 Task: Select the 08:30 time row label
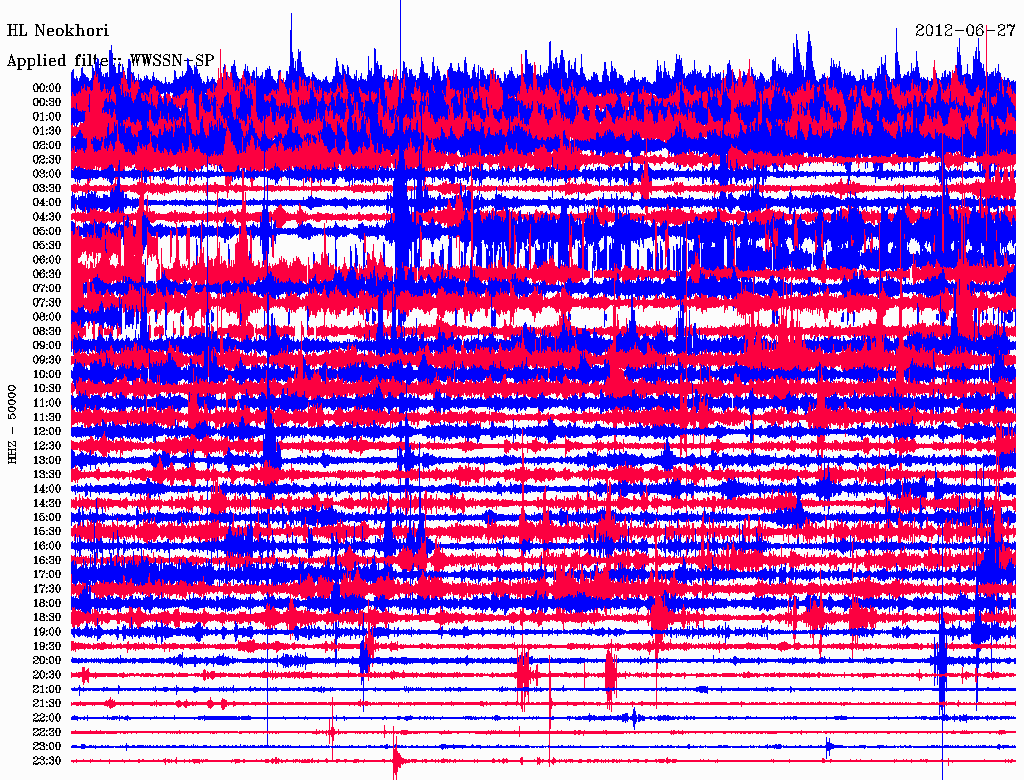click(47, 332)
